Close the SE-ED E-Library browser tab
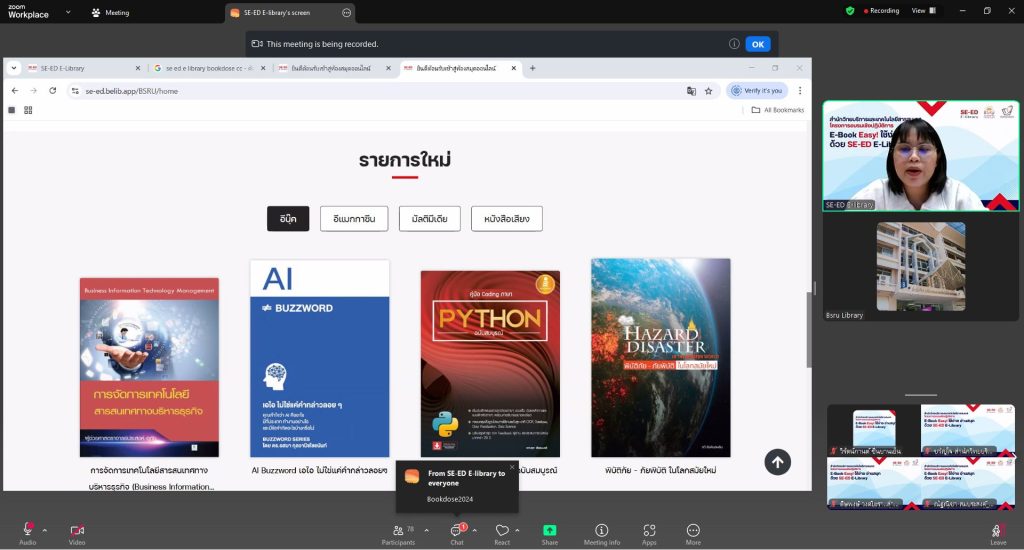 [x=138, y=68]
